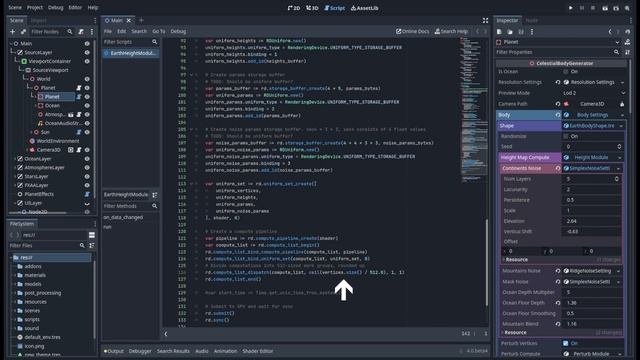The width and height of the screenshot is (640, 360).
Task: Open RidgeNoiseSettings dropdown for Mountains Noise
Action: click(x=618, y=271)
